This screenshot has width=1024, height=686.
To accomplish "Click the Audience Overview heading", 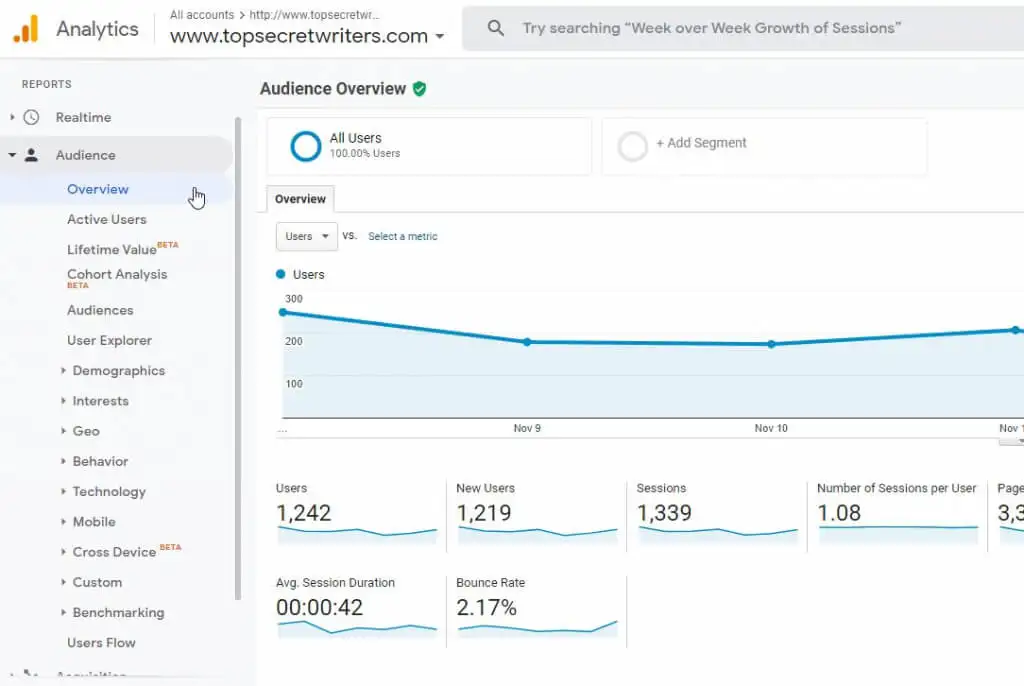I will [x=333, y=89].
